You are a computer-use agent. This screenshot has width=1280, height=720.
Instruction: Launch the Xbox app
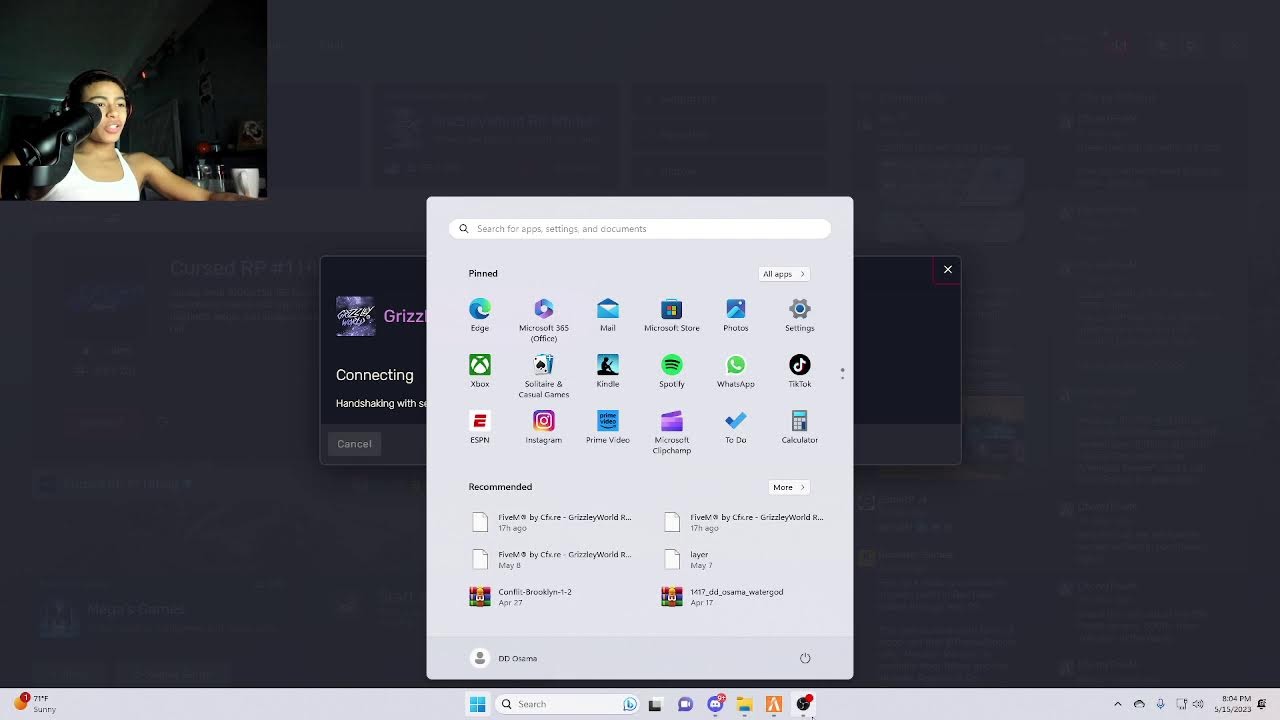point(480,371)
